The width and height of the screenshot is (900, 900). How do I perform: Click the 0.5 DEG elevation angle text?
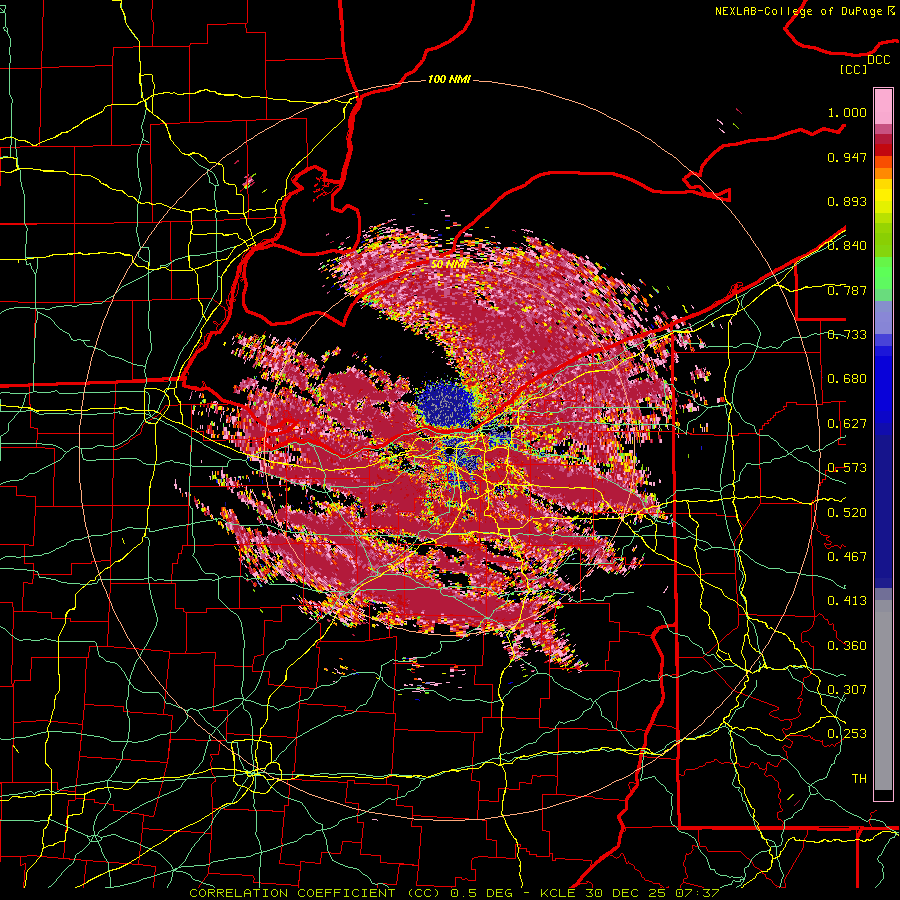click(483, 893)
